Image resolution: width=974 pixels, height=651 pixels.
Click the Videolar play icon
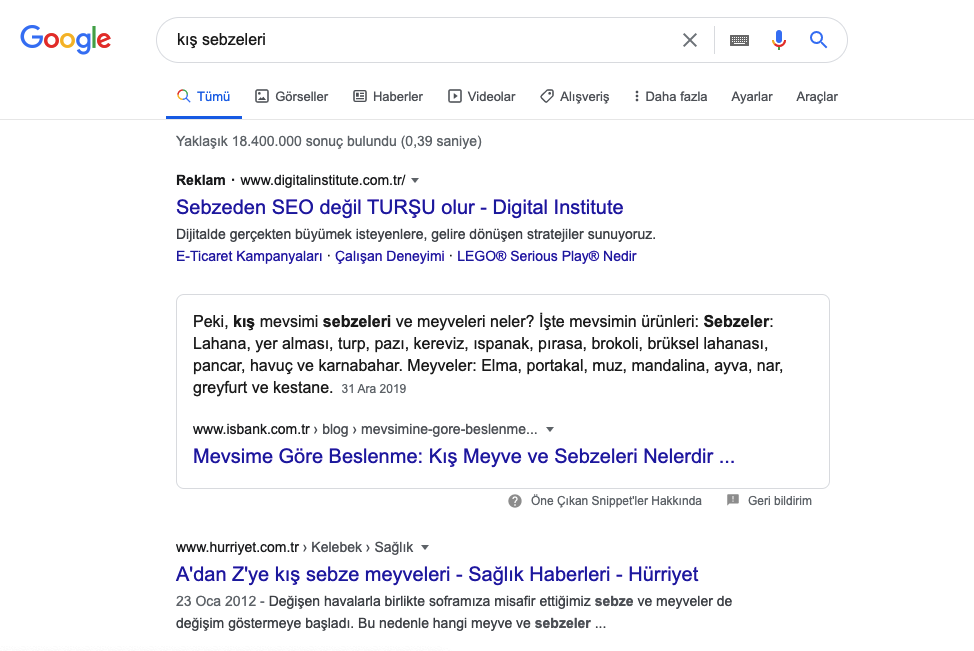(455, 96)
